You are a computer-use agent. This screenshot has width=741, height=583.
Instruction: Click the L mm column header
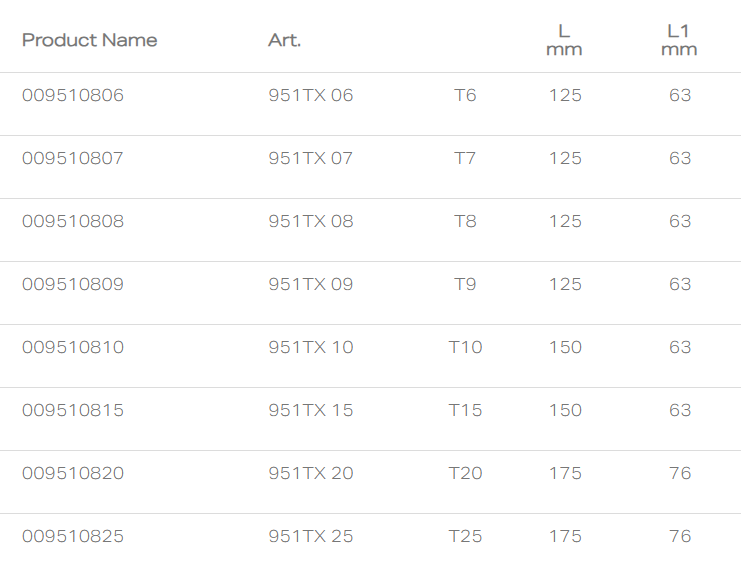click(x=564, y=40)
